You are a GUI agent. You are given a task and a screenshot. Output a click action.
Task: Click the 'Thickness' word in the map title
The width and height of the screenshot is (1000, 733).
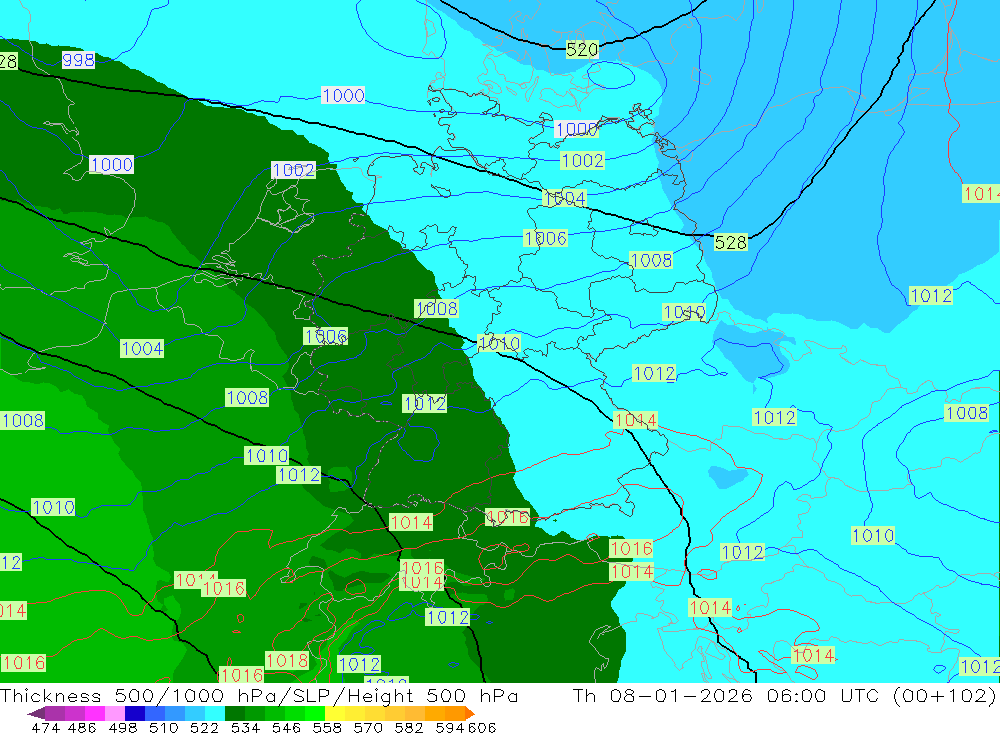coord(51,695)
